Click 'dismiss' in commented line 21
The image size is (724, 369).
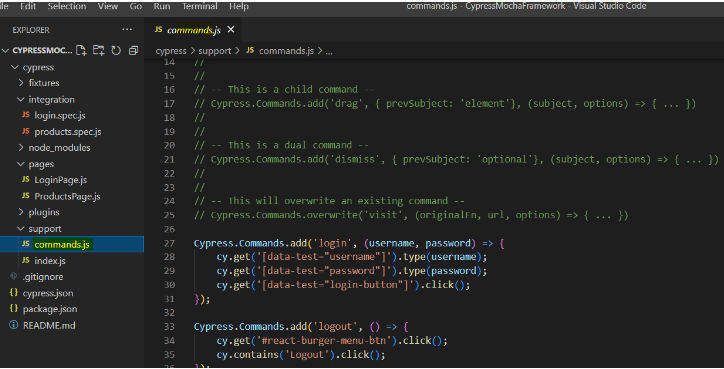point(355,159)
